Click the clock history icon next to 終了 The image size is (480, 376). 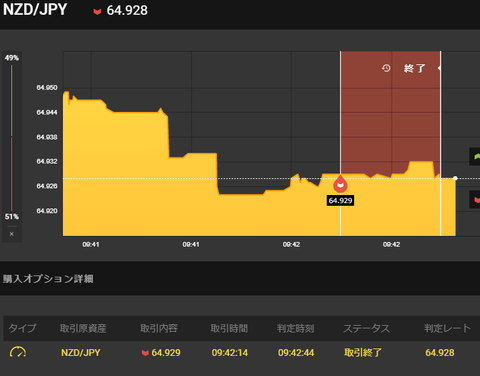[386, 68]
